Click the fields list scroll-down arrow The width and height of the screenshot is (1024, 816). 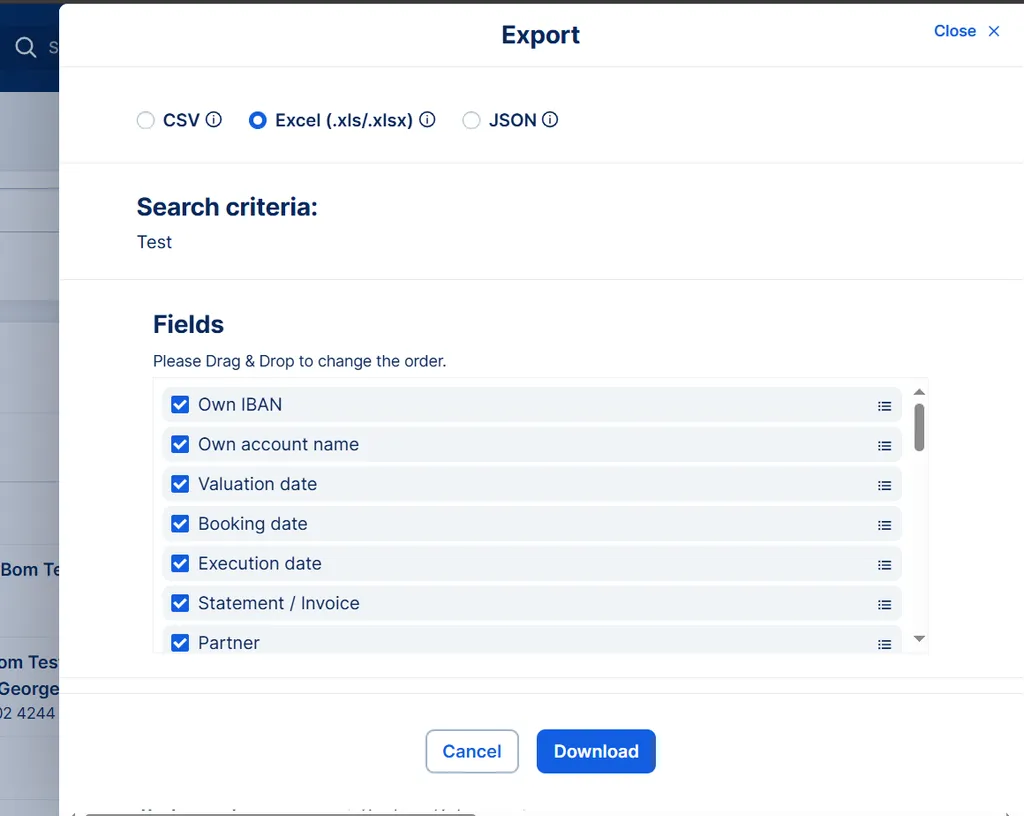point(919,638)
